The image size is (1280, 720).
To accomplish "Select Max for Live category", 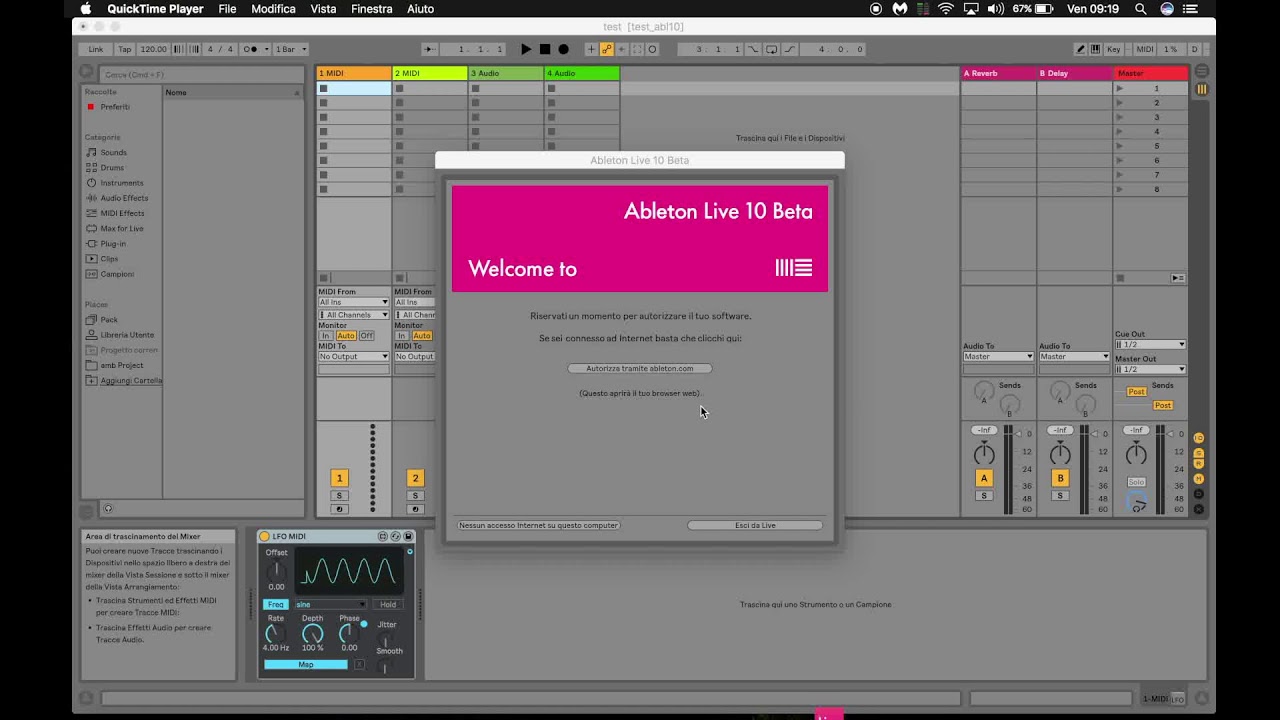I will tap(122, 229).
